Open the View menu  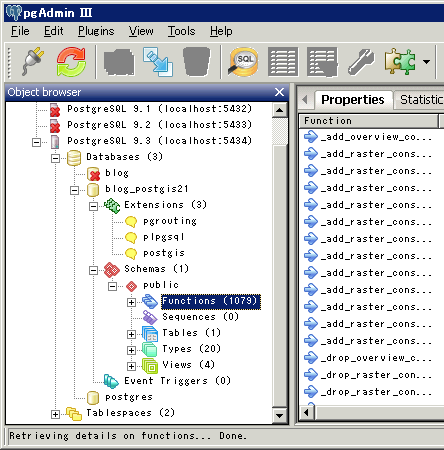tap(141, 31)
